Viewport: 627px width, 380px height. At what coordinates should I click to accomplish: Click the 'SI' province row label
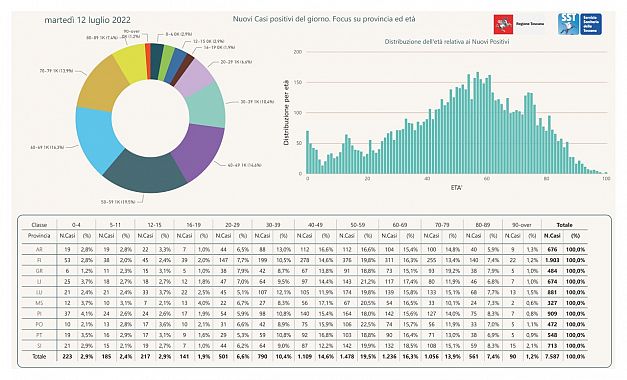(39, 346)
